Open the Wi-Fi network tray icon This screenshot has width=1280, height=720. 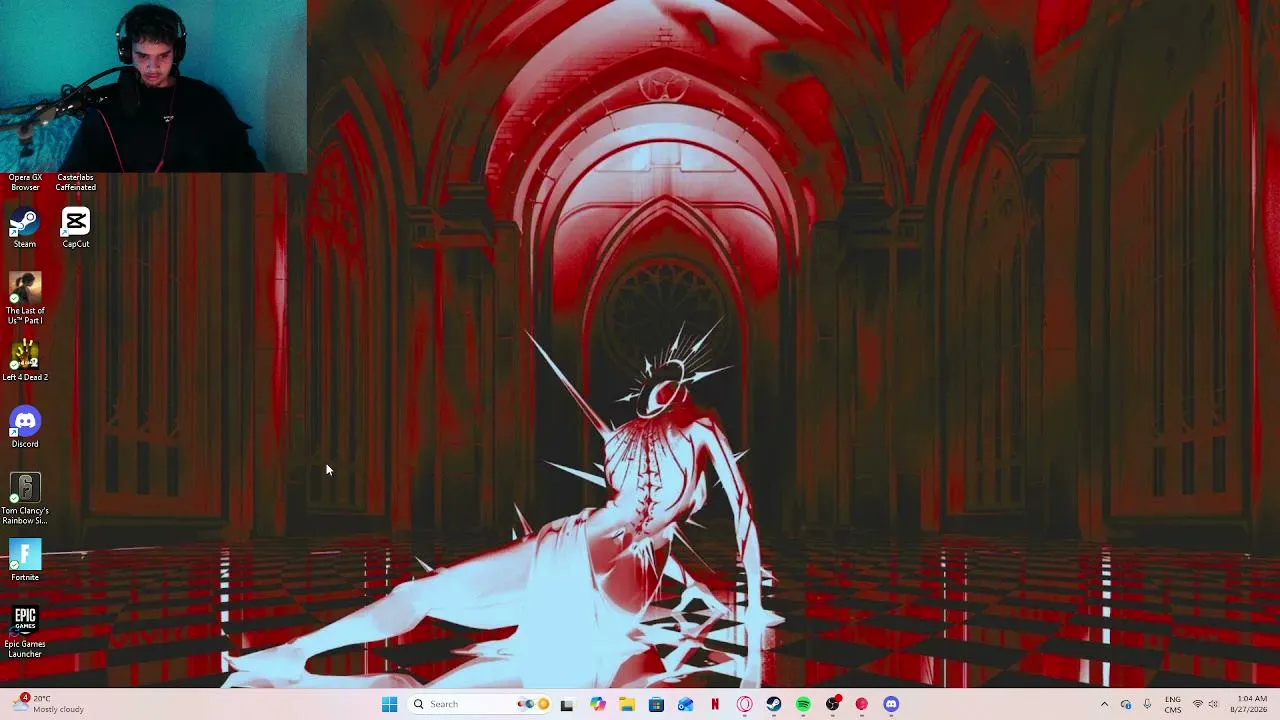1198,704
